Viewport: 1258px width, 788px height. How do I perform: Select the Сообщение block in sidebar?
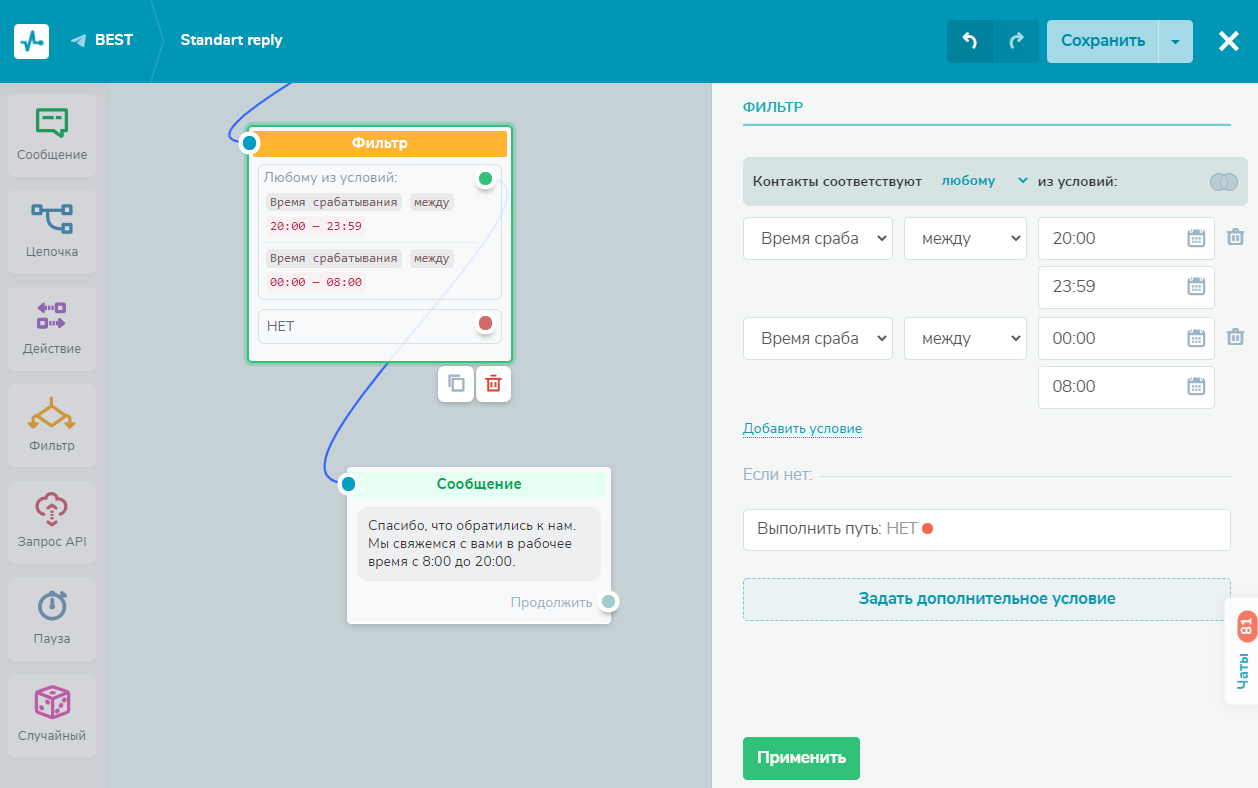tap(52, 135)
